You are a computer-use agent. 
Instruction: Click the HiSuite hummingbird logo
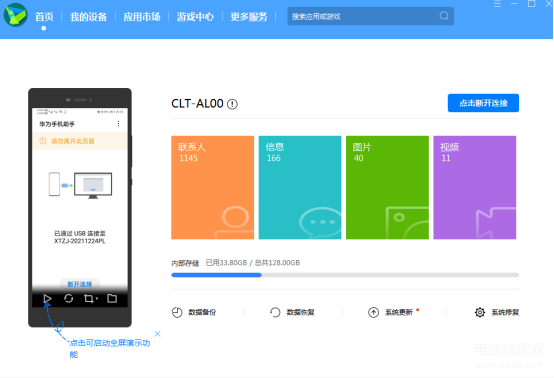tap(15, 15)
